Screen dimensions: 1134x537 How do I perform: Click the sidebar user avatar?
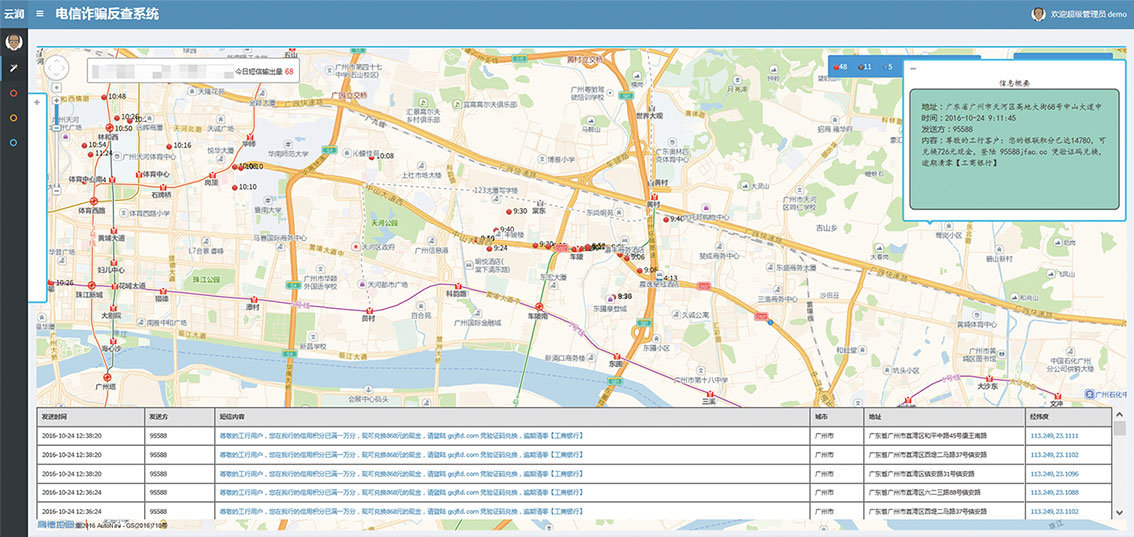[x=14, y=42]
